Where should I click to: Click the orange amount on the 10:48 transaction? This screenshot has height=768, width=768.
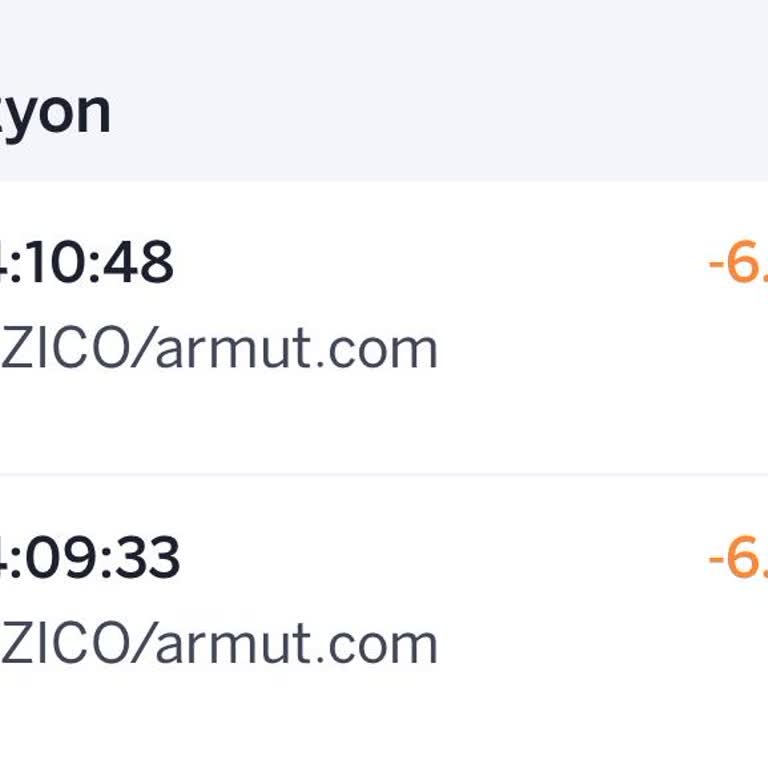738,265
